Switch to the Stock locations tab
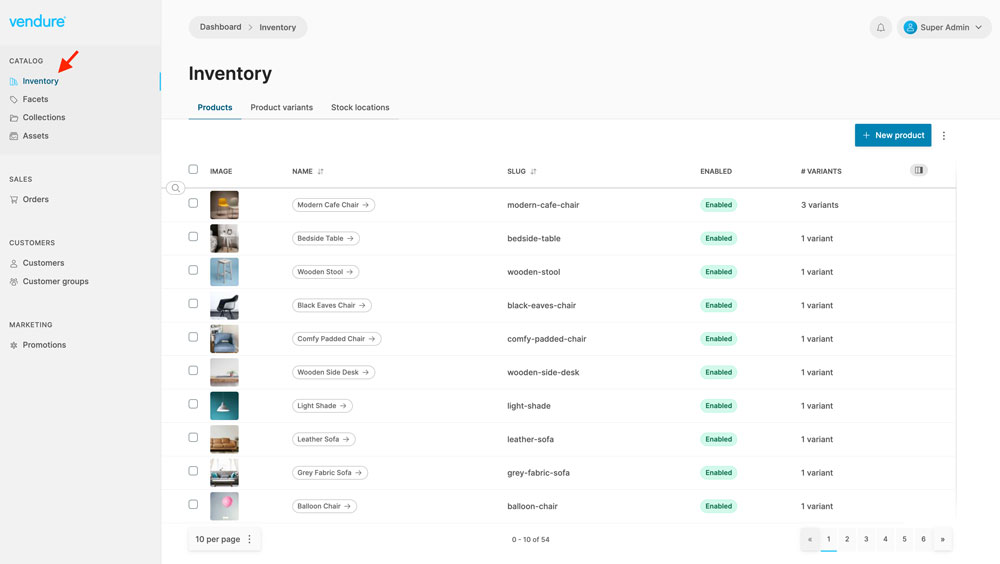Viewport: 1000px width, 564px height. click(360, 108)
